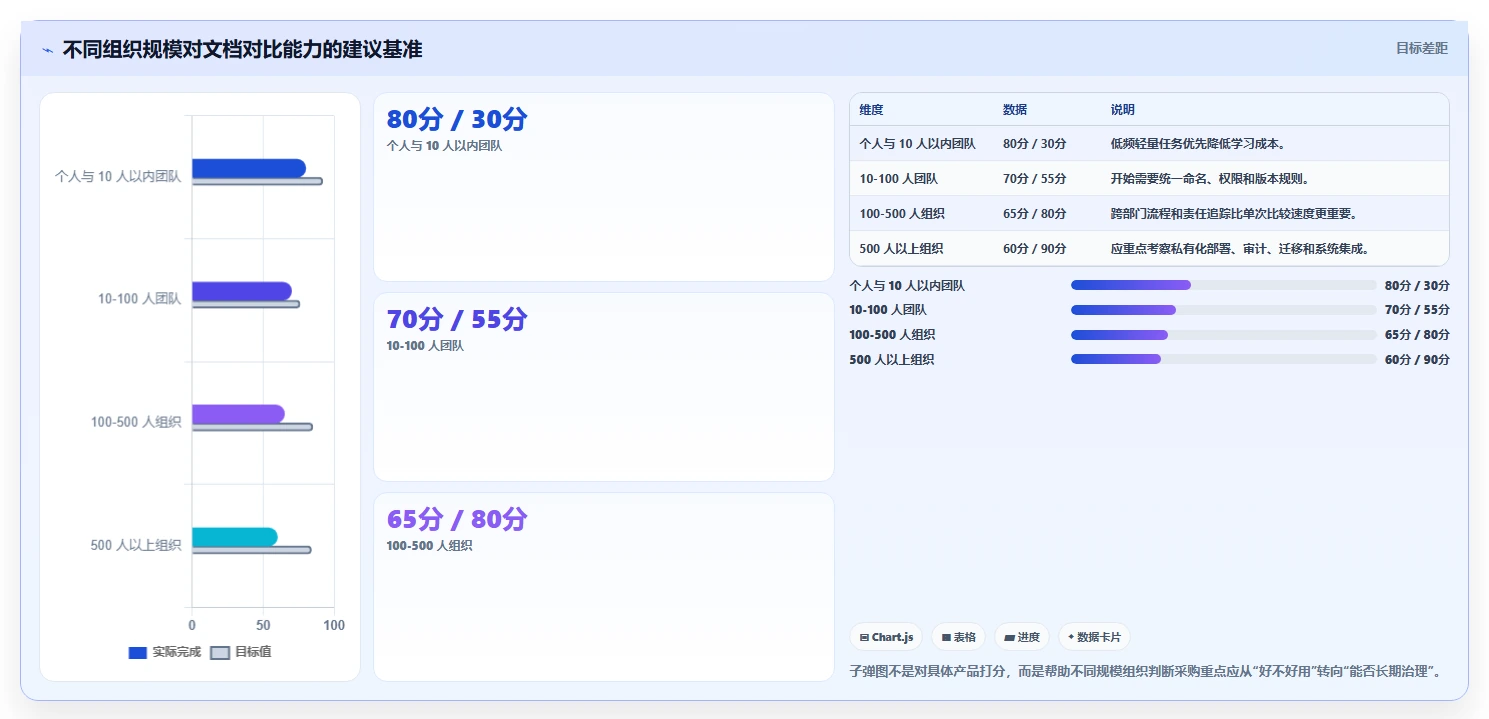The width and height of the screenshot is (1489, 719).
Task: Click the cyan bar for 500 人以上组织
Action: click(x=235, y=537)
